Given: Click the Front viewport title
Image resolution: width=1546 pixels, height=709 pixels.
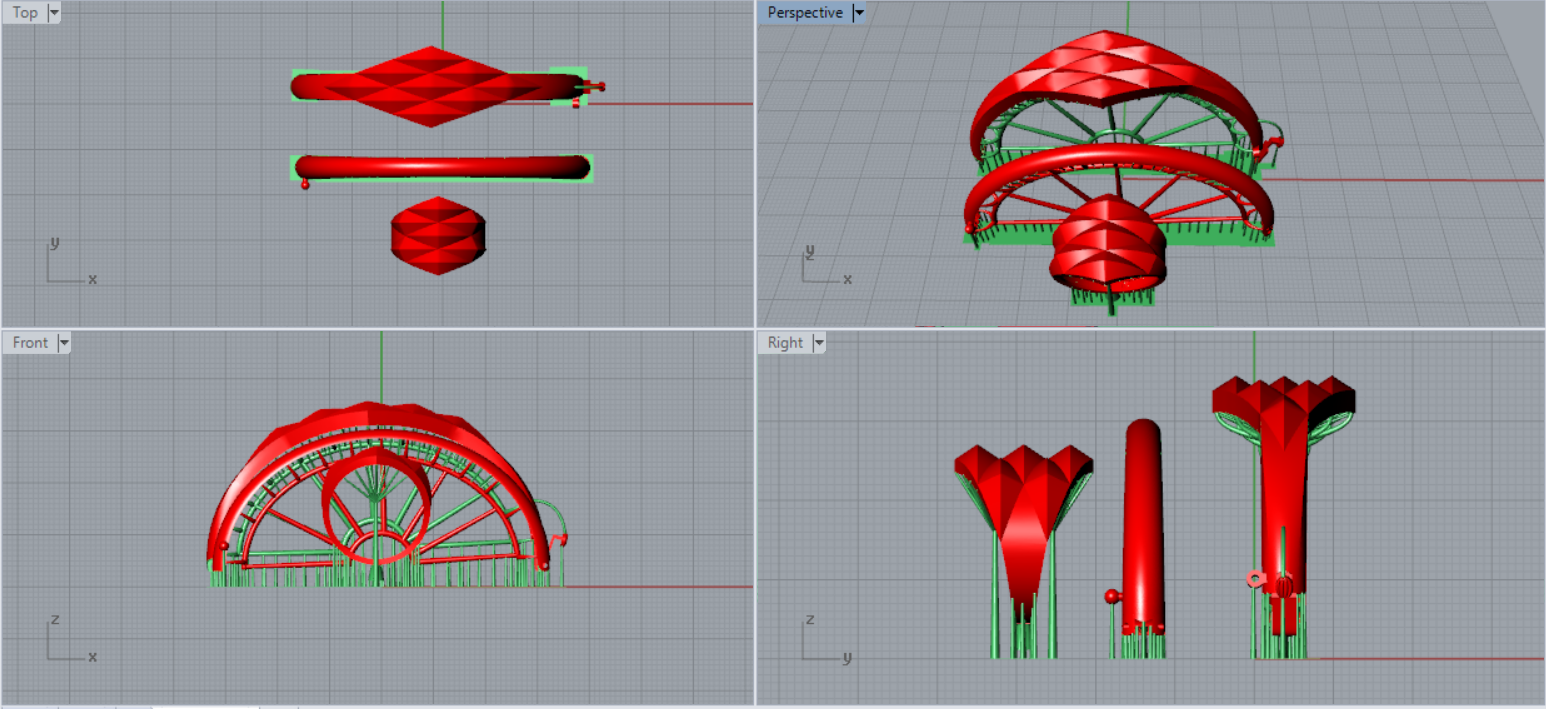Looking at the screenshot, I should [x=30, y=343].
